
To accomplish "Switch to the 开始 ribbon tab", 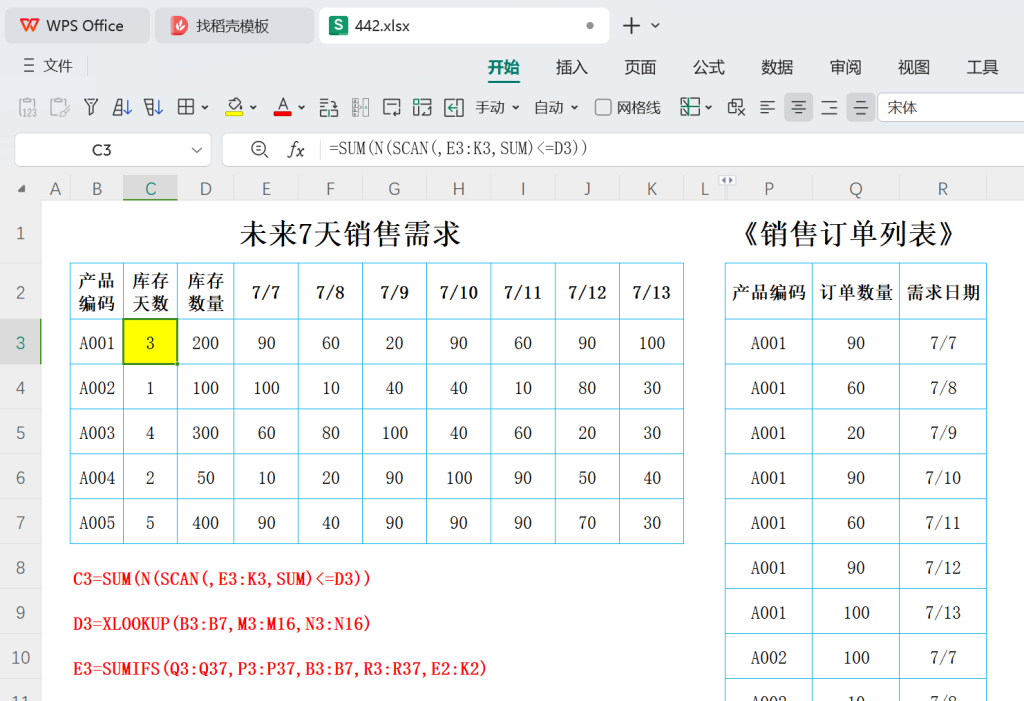I will tap(504, 67).
